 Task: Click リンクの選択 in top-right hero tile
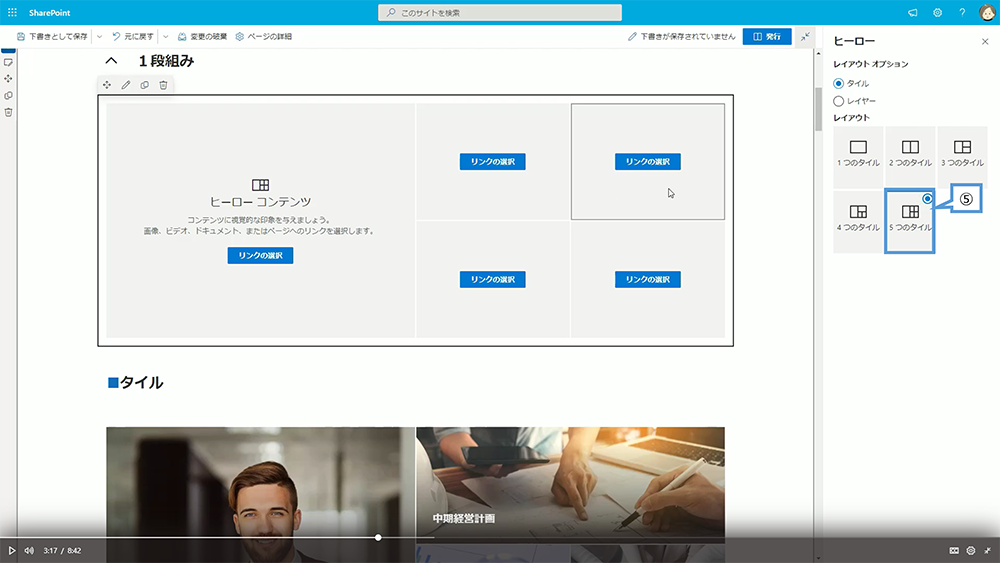click(647, 161)
